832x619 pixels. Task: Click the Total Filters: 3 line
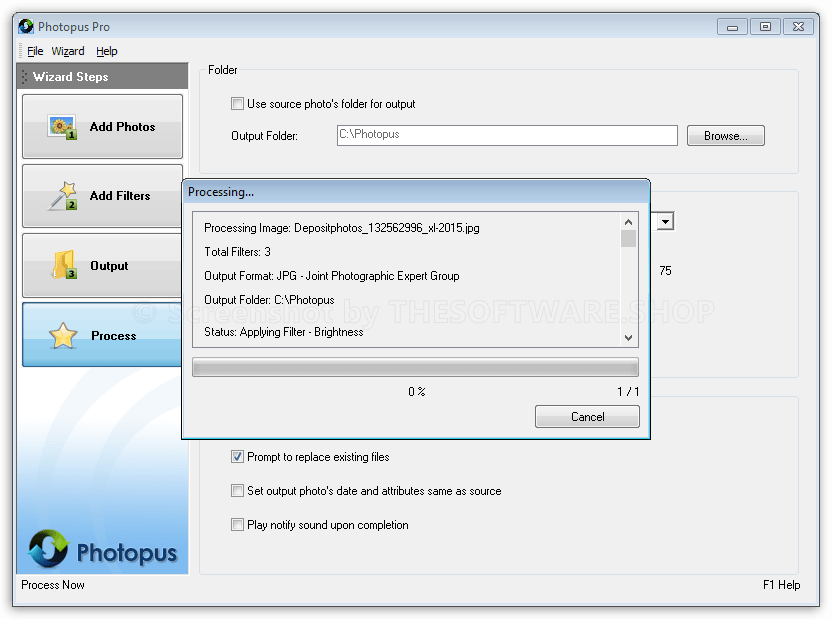pyautogui.click(x=237, y=252)
